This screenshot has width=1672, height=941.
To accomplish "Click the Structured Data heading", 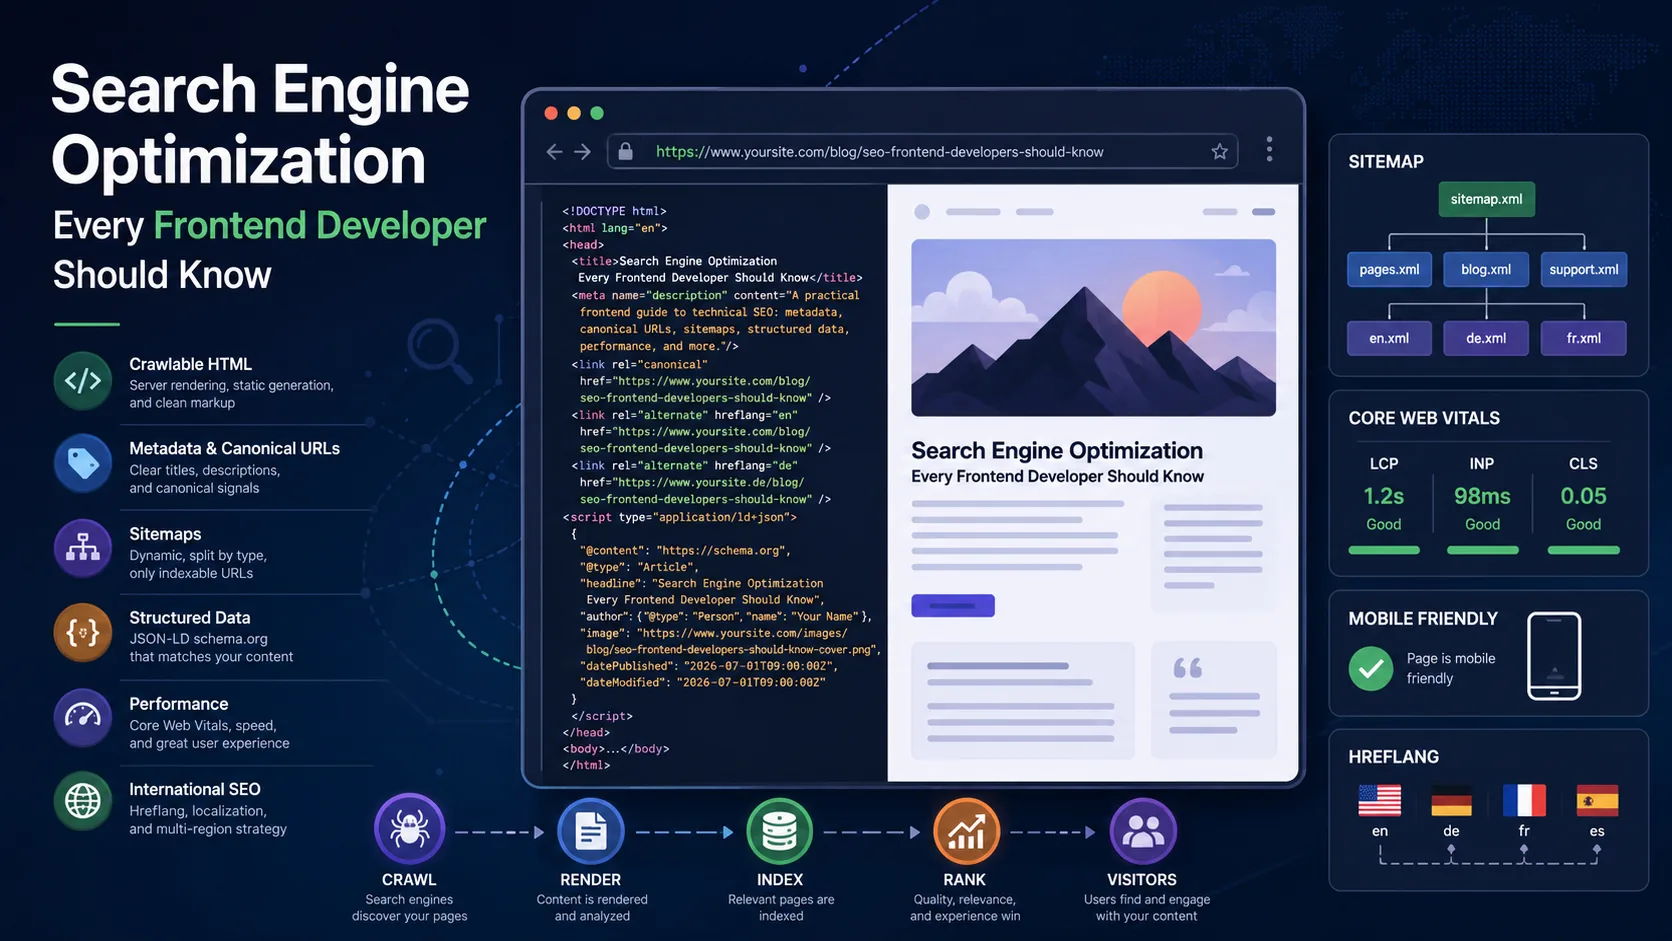I will [190, 618].
